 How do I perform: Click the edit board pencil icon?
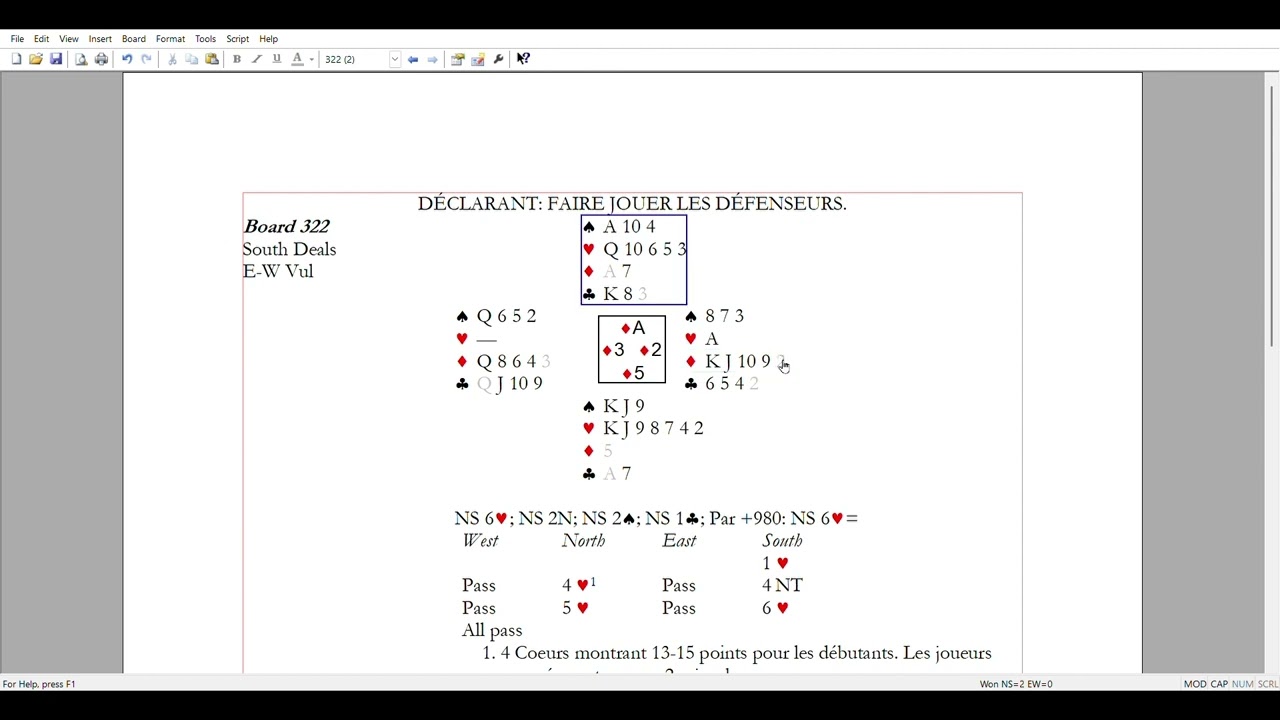coord(478,59)
